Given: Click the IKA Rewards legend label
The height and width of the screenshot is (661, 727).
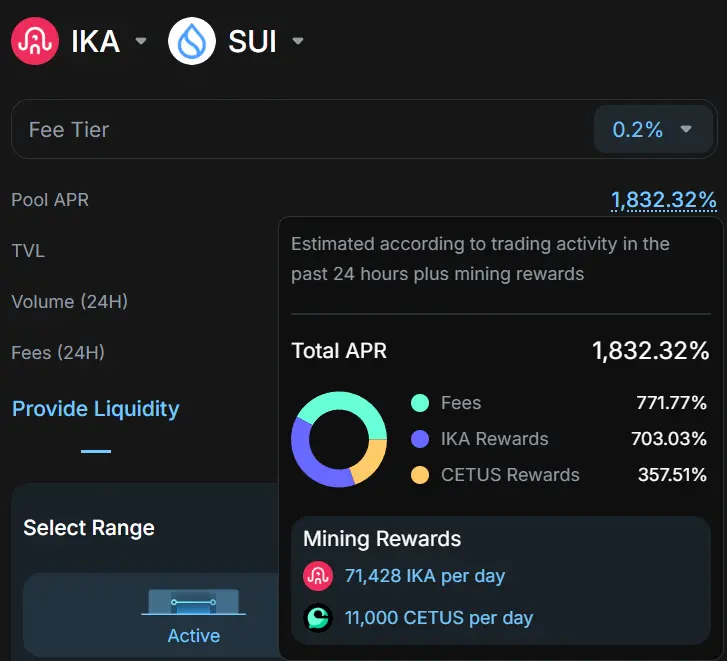Looking at the screenshot, I should [494, 439].
